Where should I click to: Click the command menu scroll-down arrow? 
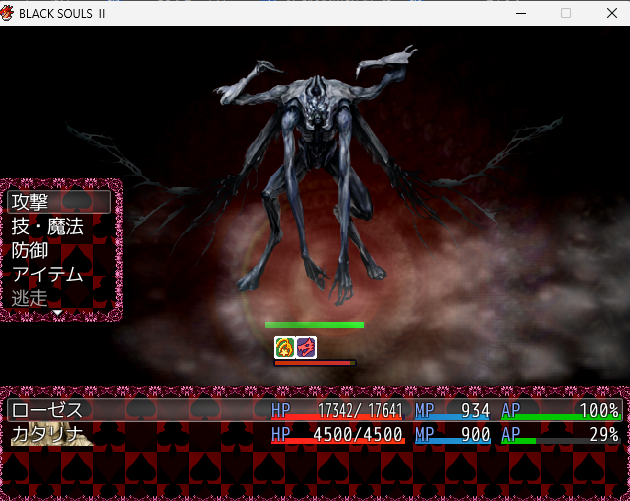point(58,313)
